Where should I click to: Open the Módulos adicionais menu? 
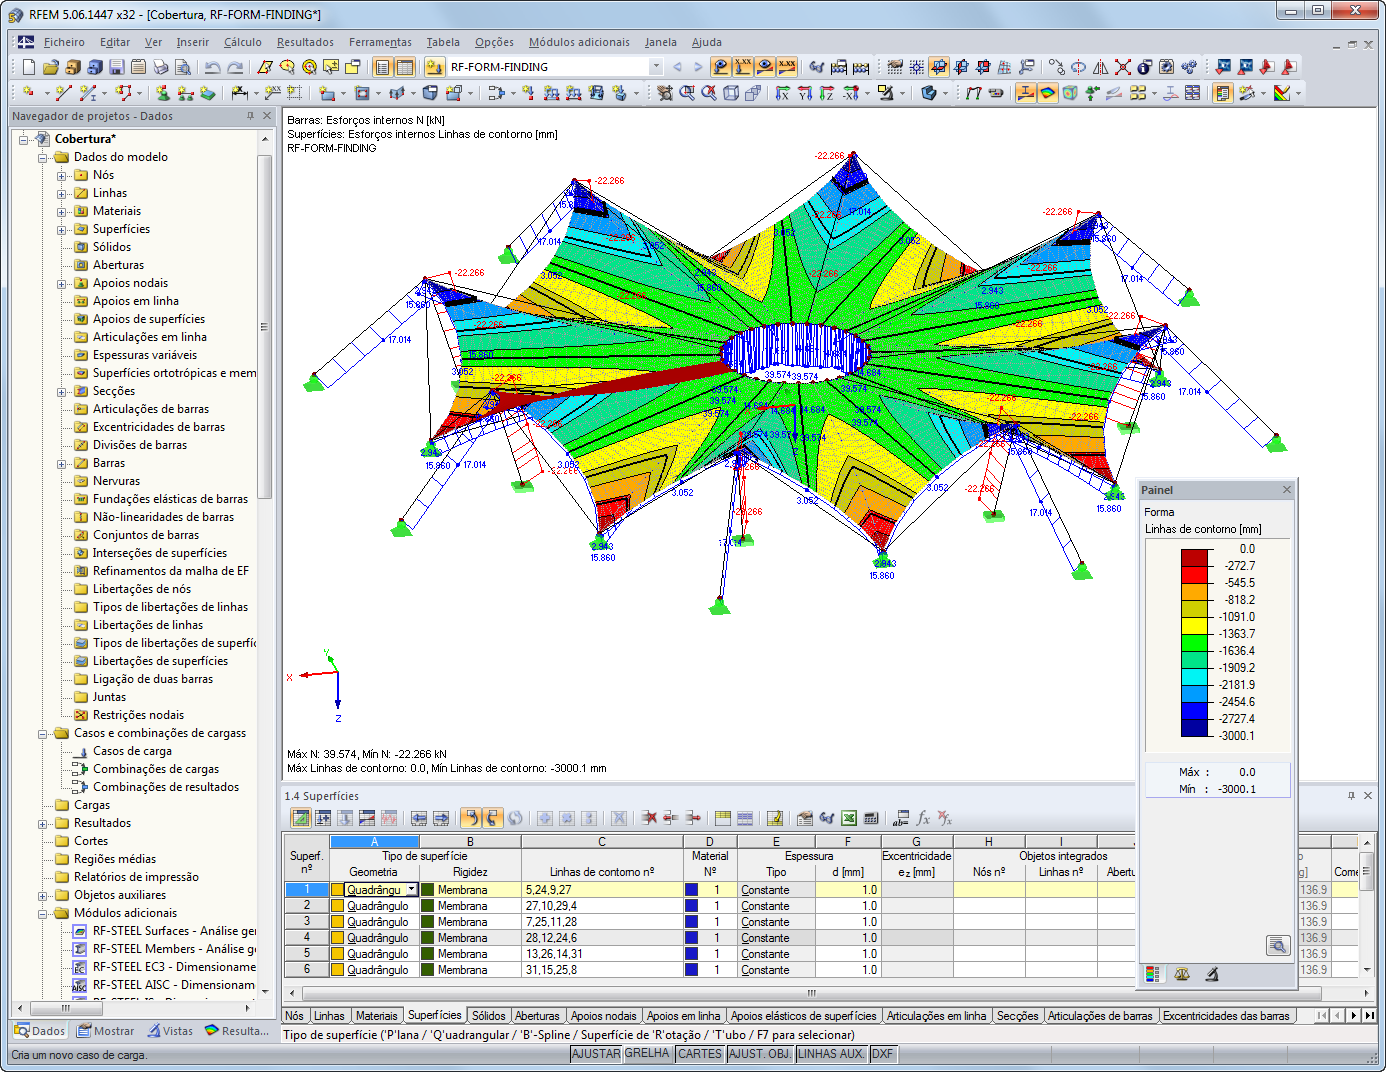point(579,42)
